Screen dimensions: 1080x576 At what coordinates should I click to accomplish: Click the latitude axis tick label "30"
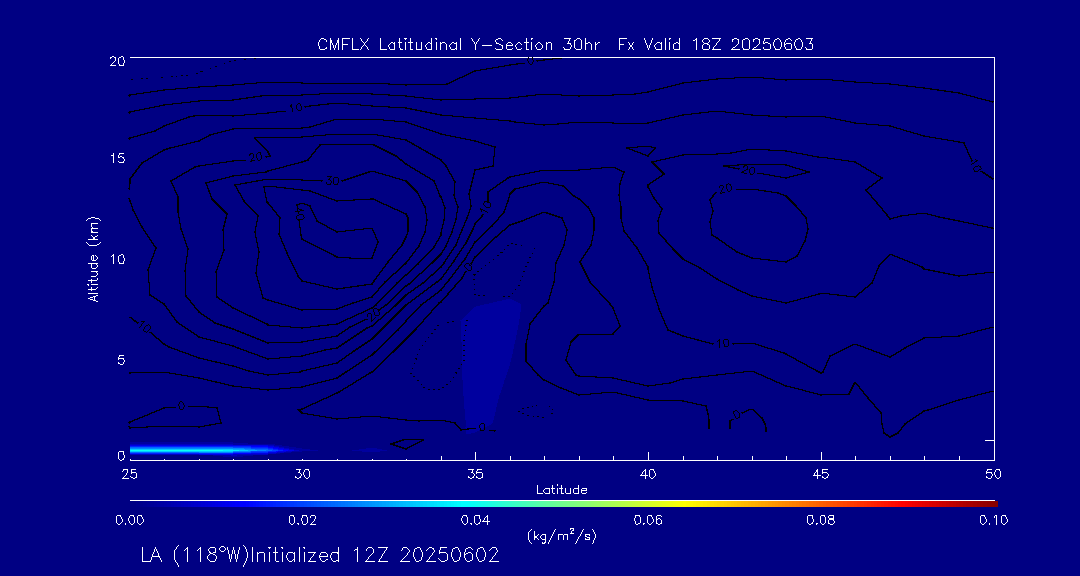point(302,474)
